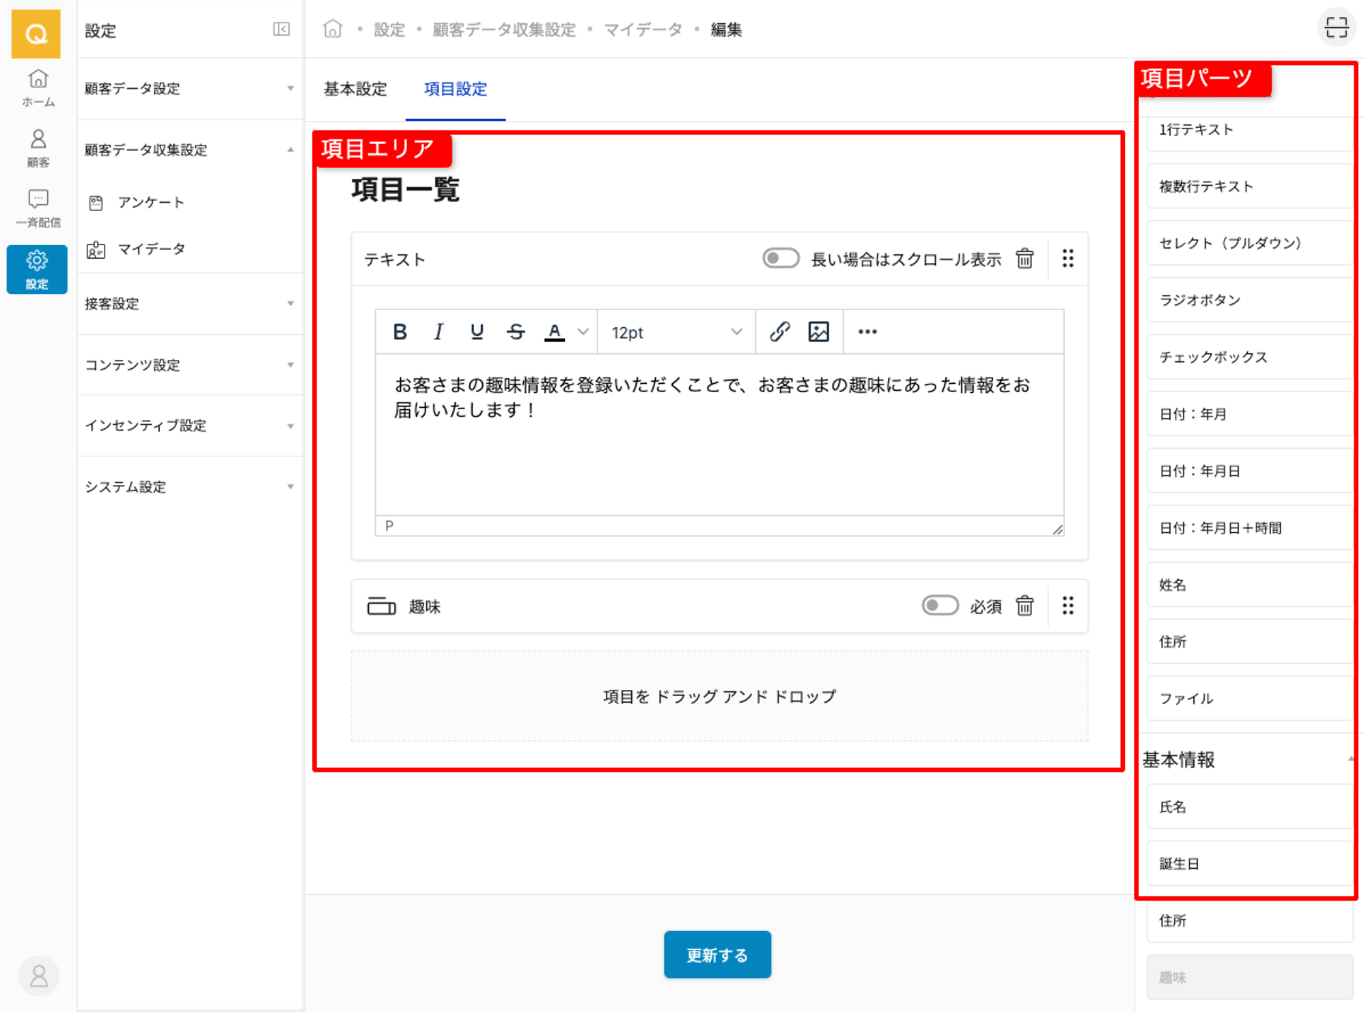Select マイデータ in the sidebar menu
Screen dimensions: 1366x1013
(x=151, y=249)
